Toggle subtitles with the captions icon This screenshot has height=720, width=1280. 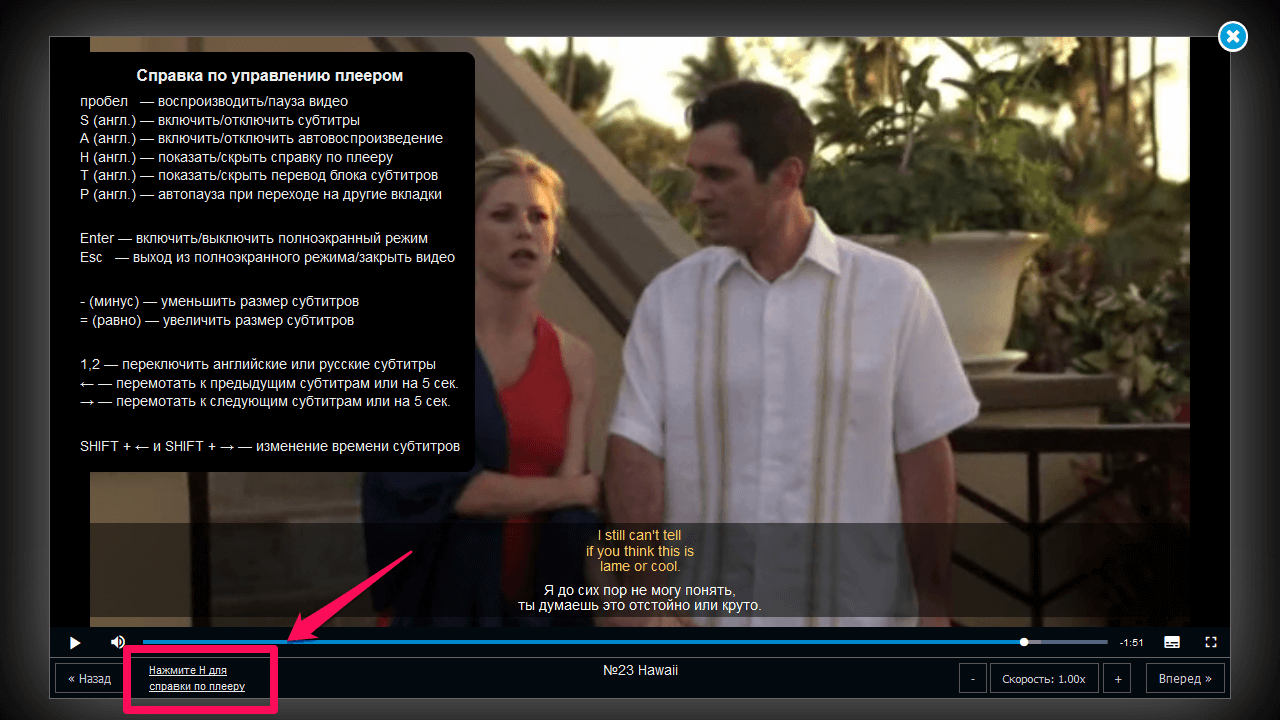click(1172, 642)
